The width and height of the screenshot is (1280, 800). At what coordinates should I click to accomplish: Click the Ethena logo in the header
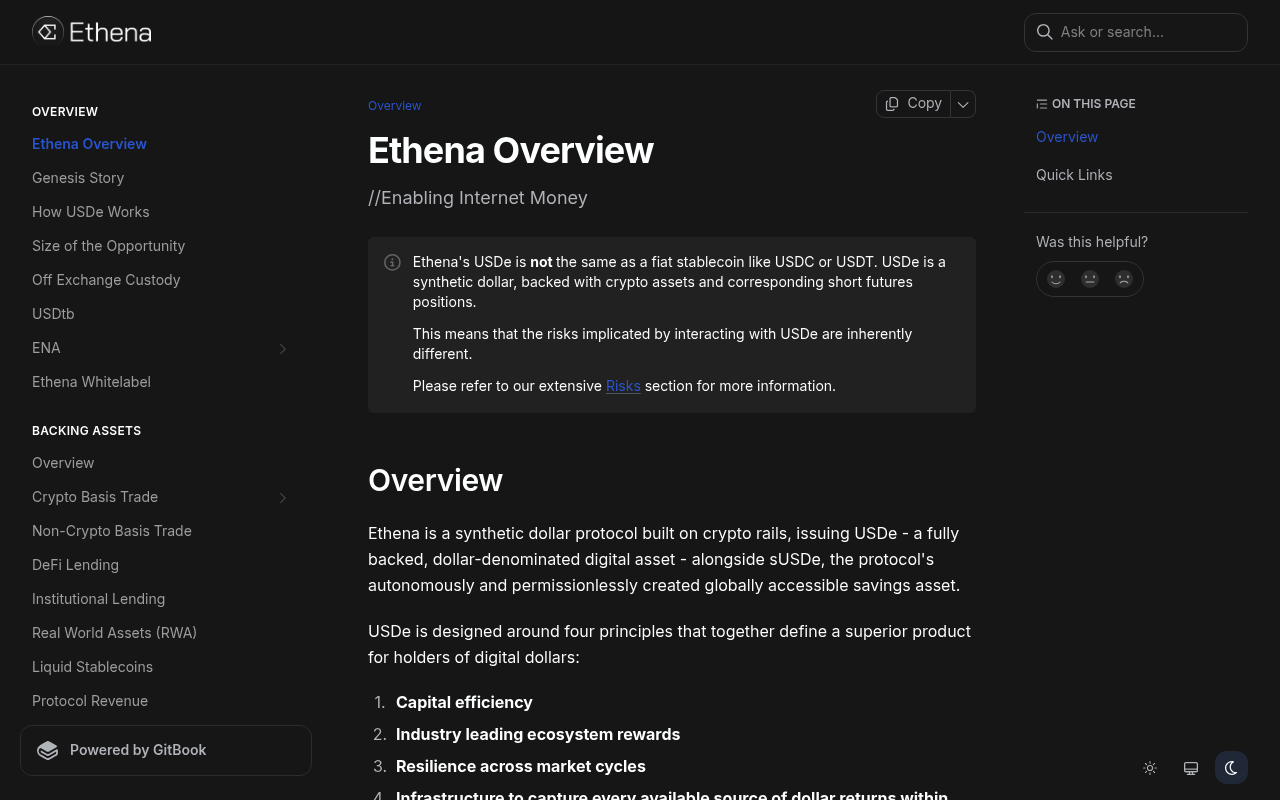[92, 32]
